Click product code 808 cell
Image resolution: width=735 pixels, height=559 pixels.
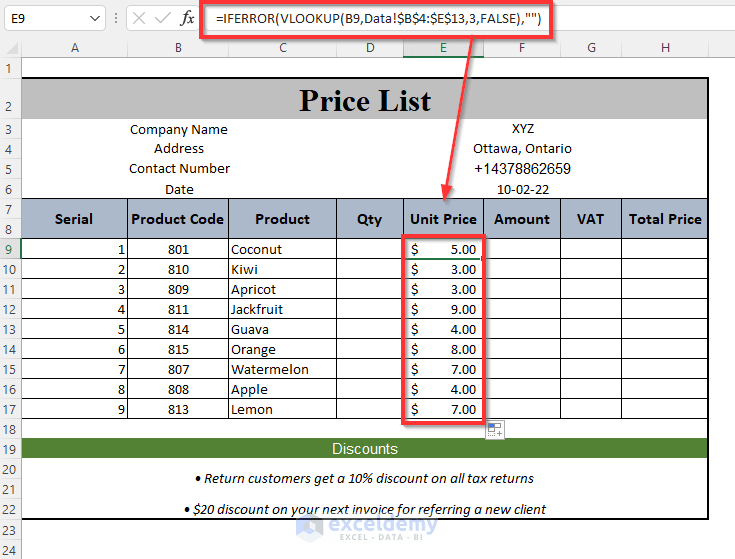point(178,389)
